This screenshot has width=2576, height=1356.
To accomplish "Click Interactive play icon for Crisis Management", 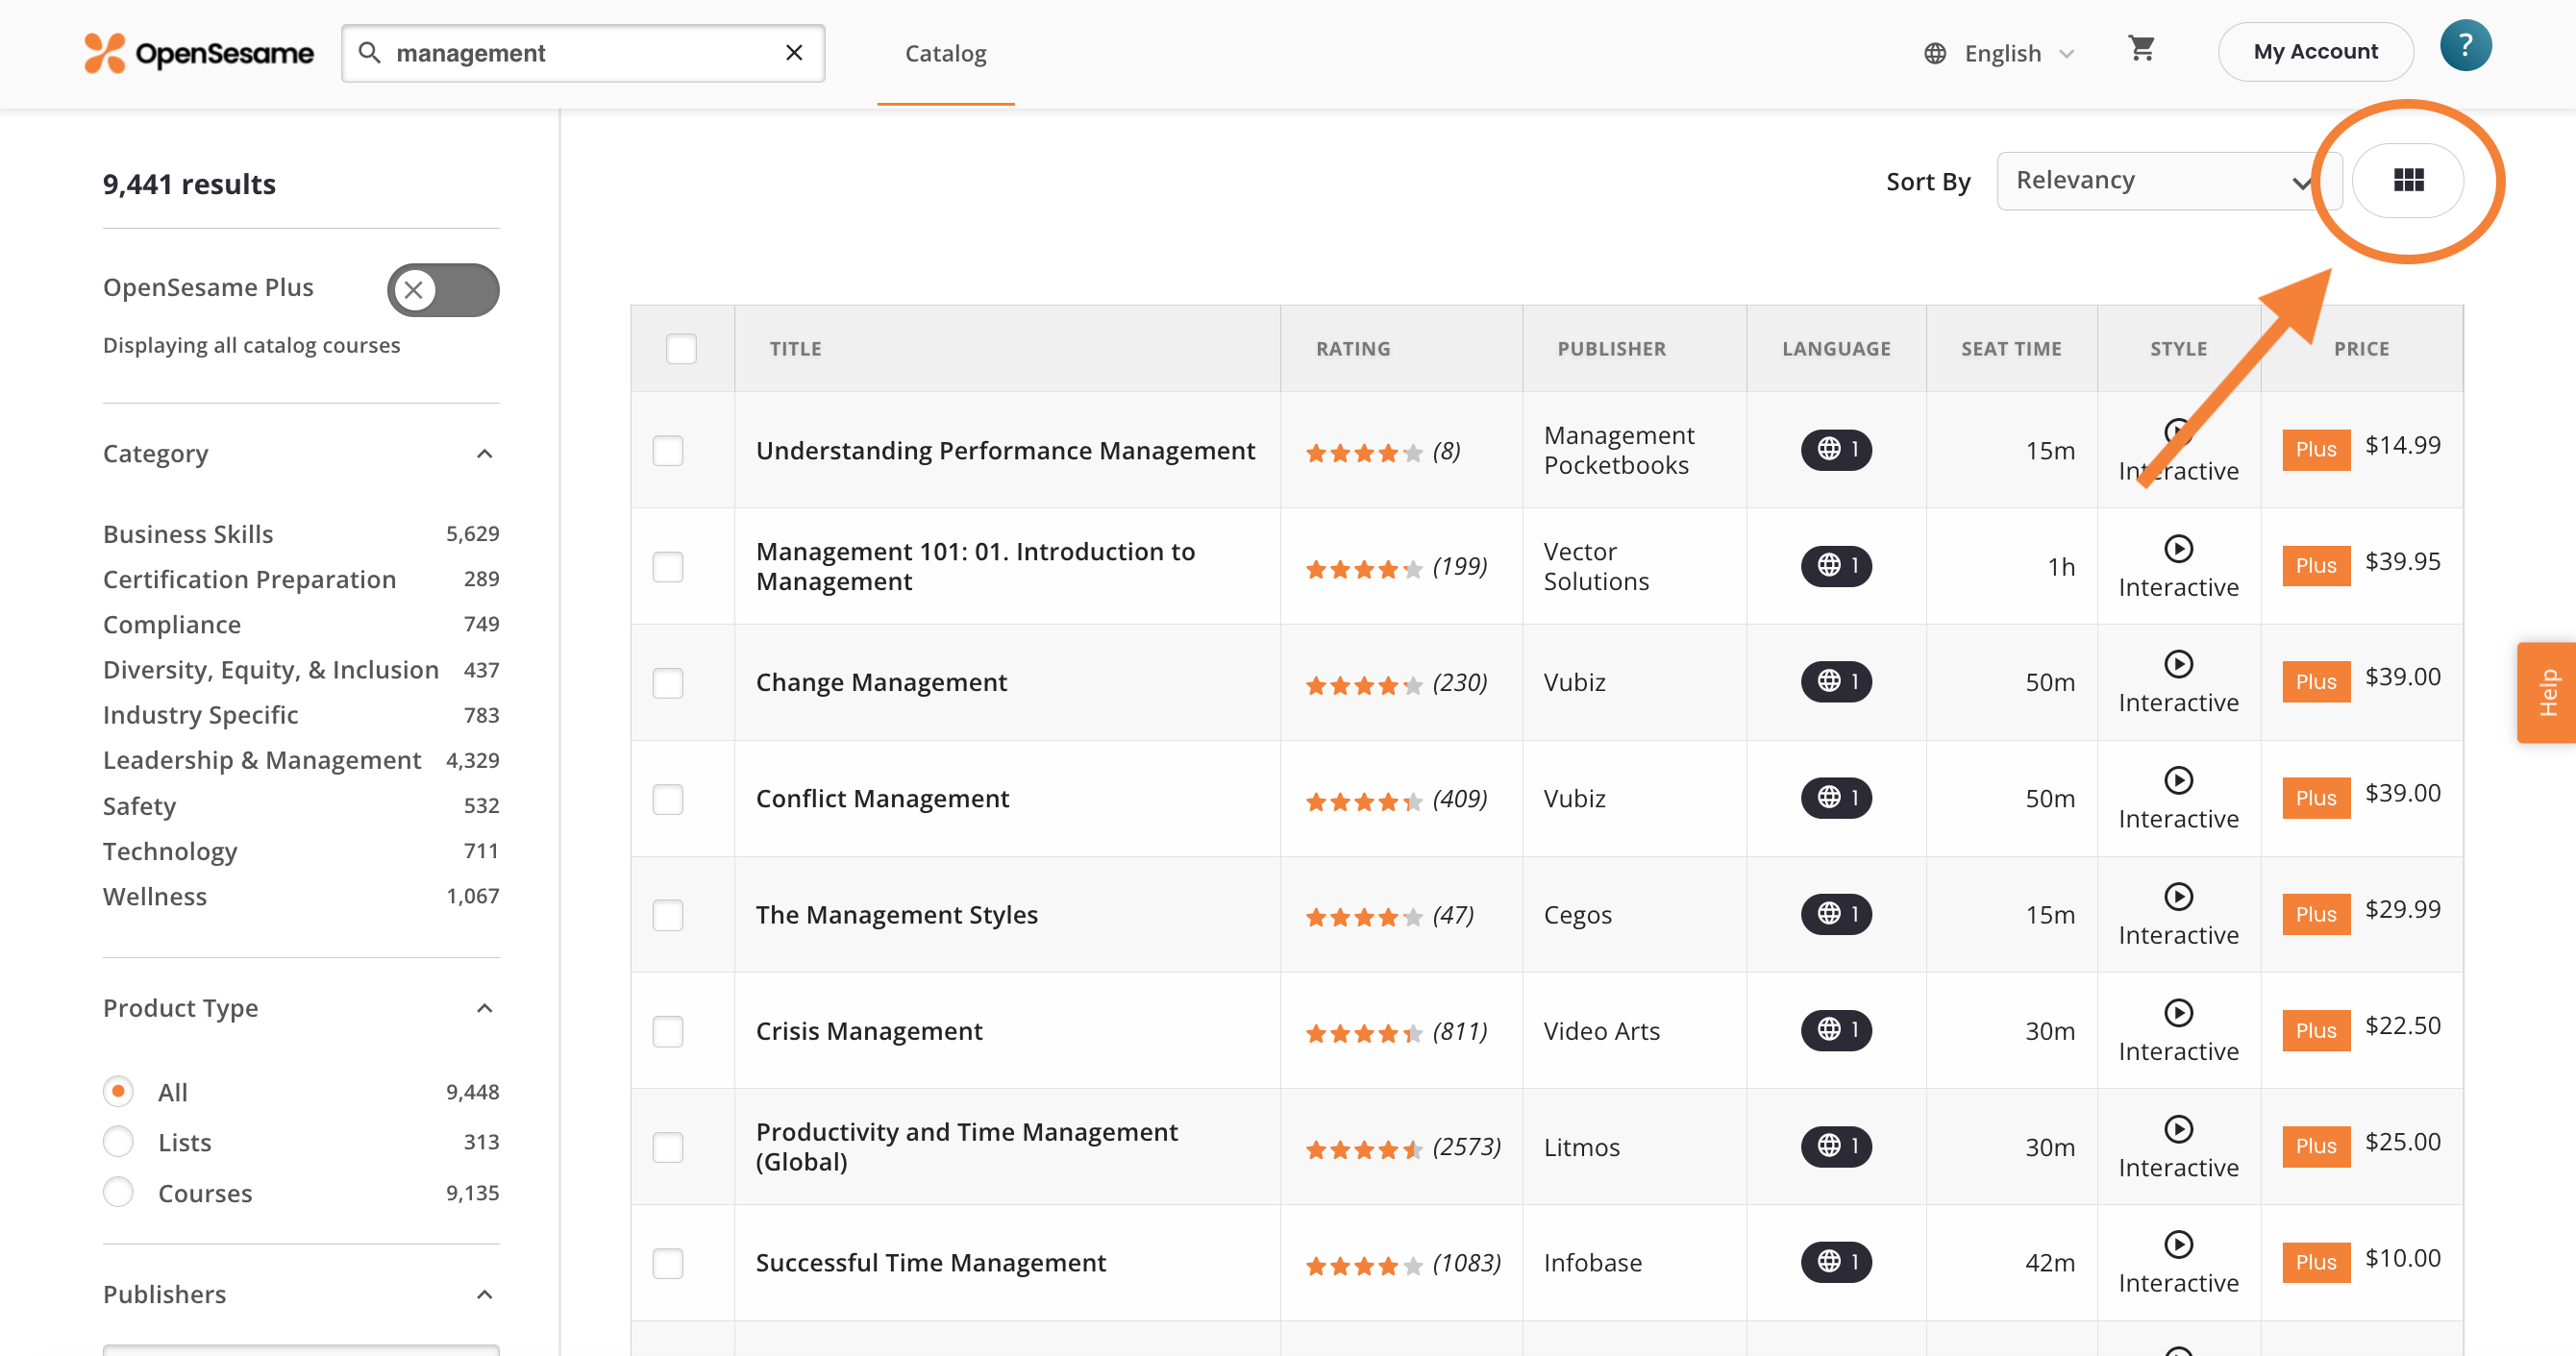I will pos(2178,1012).
